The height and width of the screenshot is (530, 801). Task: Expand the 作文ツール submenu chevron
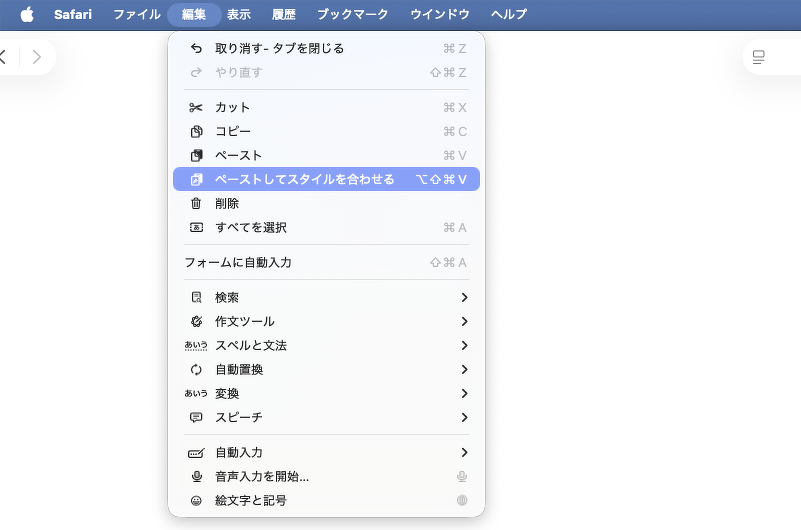coord(464,321)
